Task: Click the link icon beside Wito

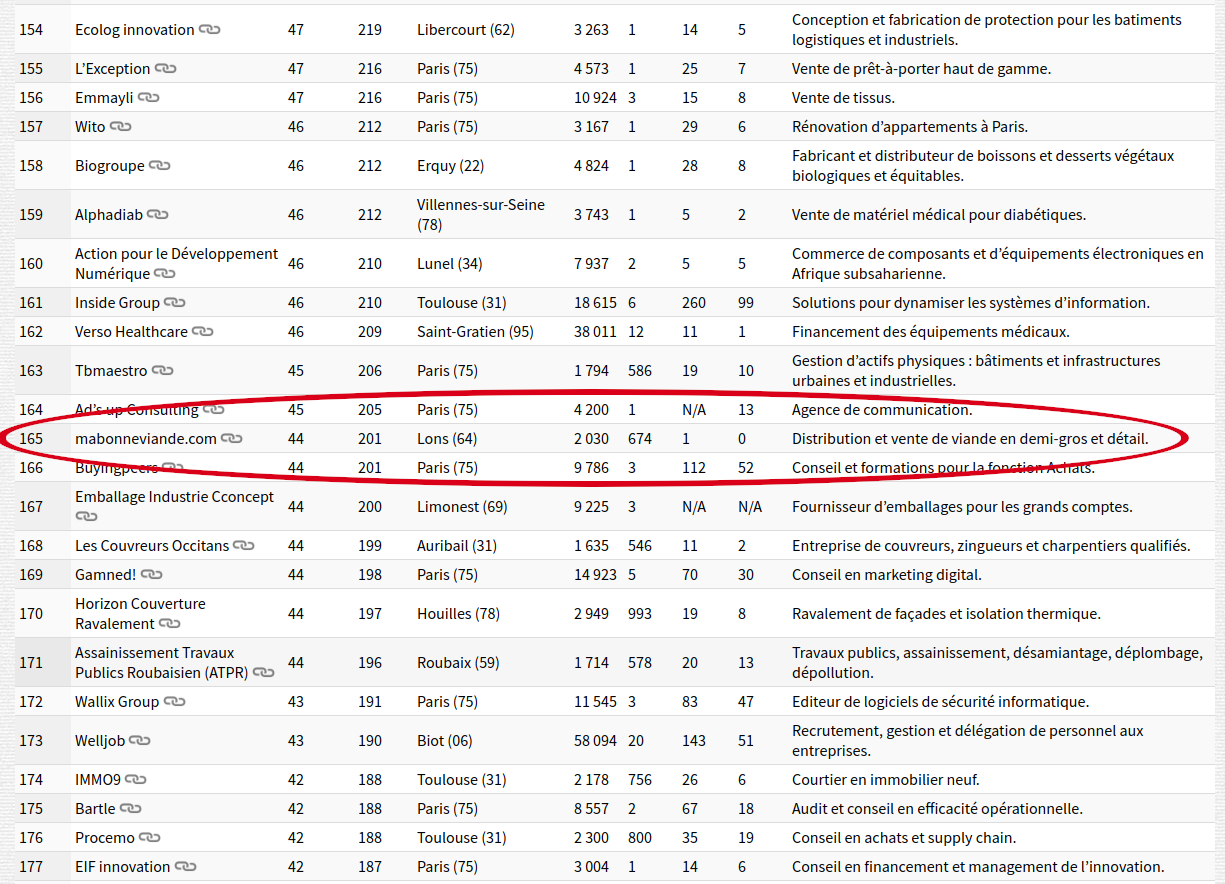Action: 120,127
